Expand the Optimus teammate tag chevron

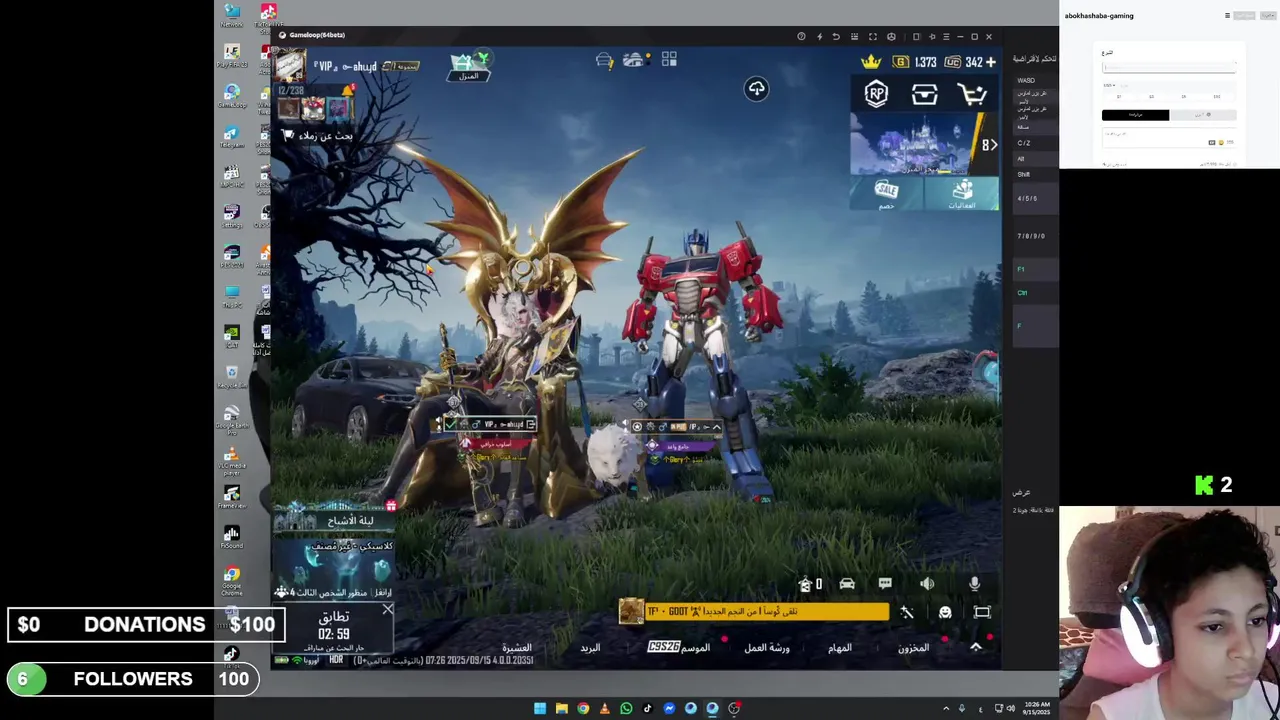pos(716,427)
